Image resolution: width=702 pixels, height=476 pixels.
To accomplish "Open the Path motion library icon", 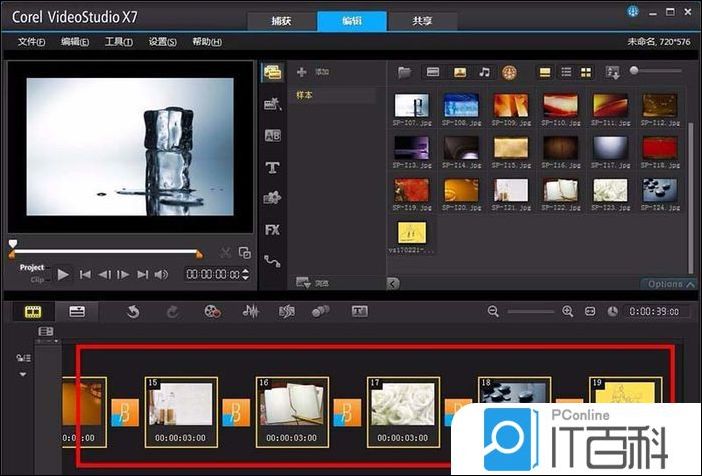I will (x=271, y=261).
